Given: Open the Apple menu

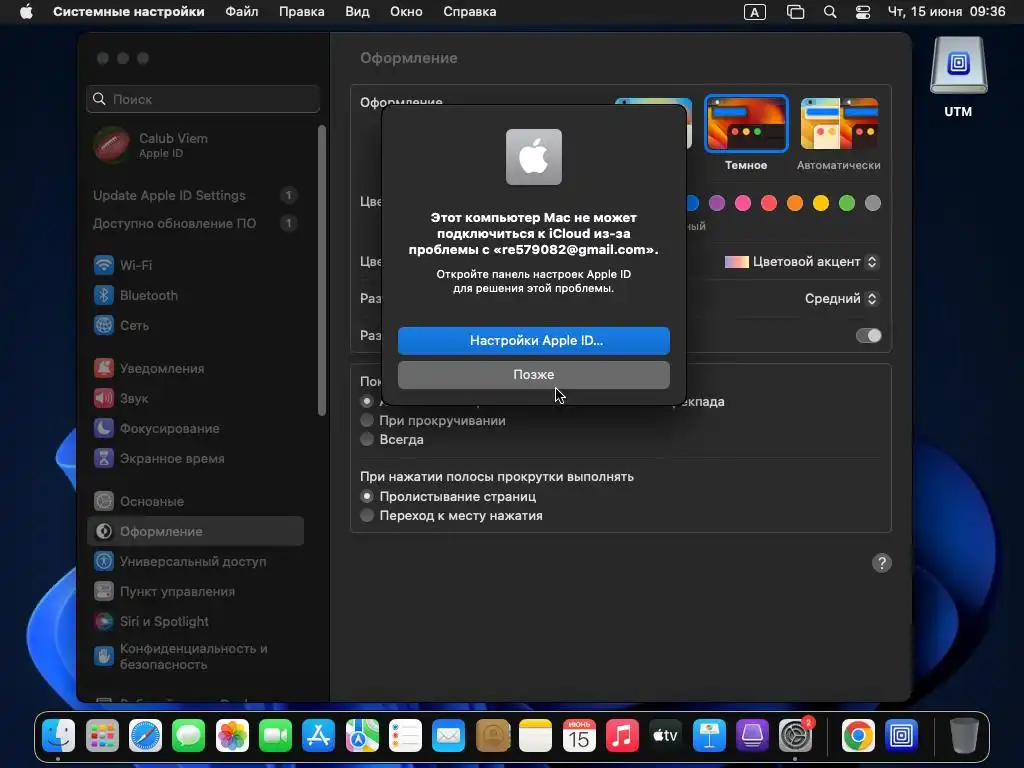Looking at the screenshot, I should click(x=26, y=12).
